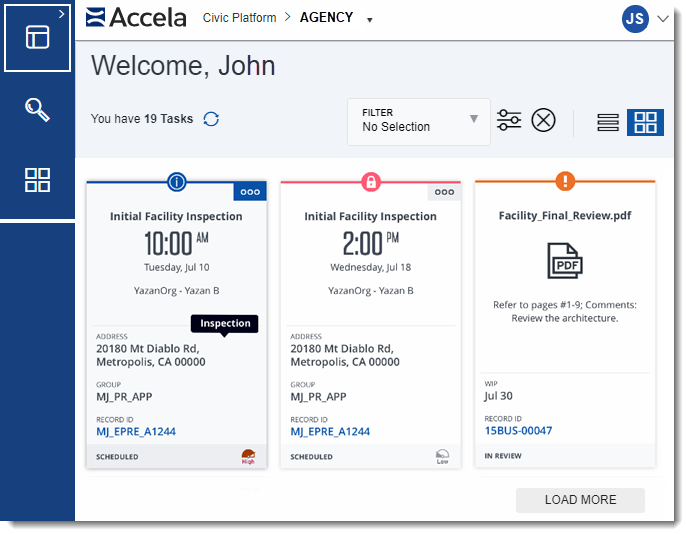686x534 pixels.
Task: Open the advanced filter sliders icon
Action: tap(509, 121)
